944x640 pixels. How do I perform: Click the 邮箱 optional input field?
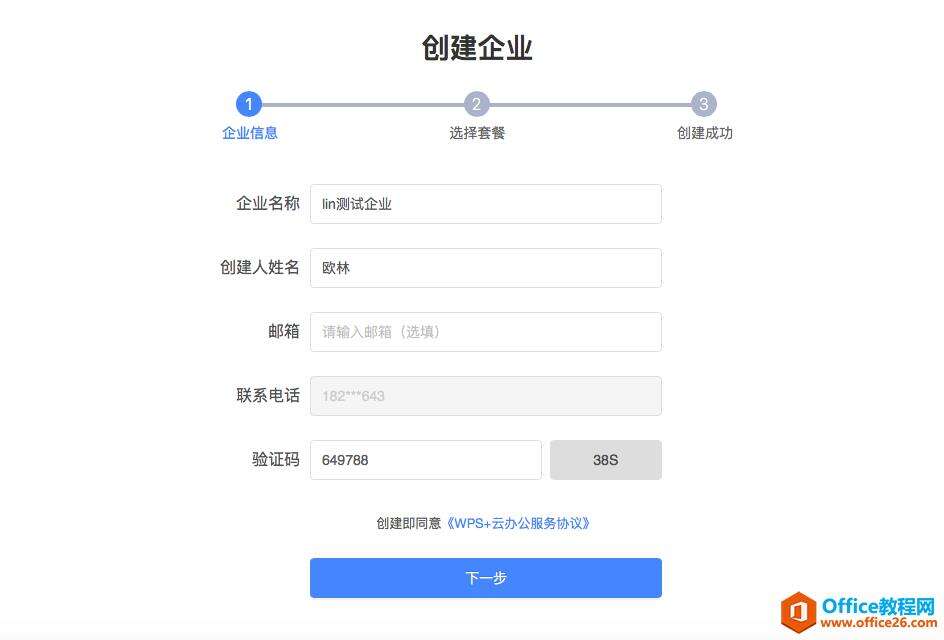(486, 332)
